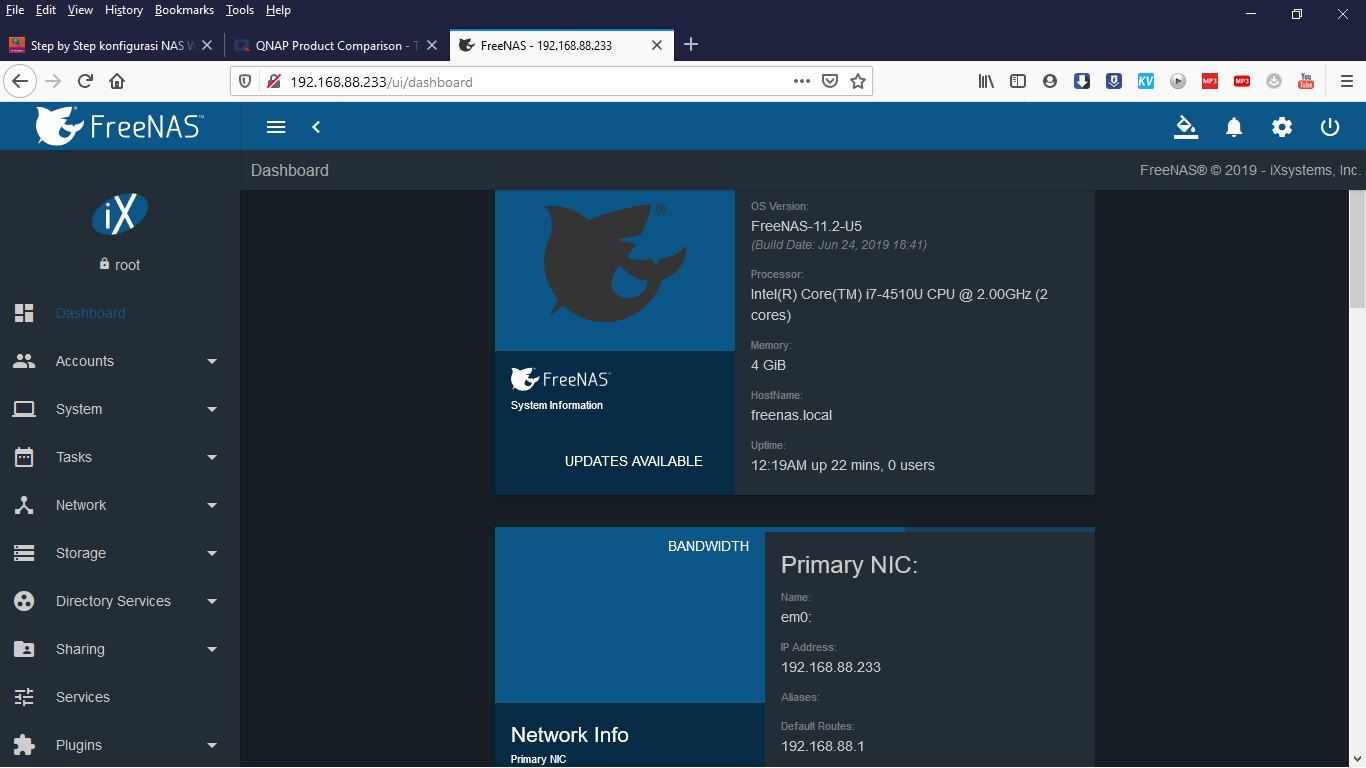Click the hostname value freenas.local
Viewport: 1366px width, 768px height.
click(x=791, y=415)
